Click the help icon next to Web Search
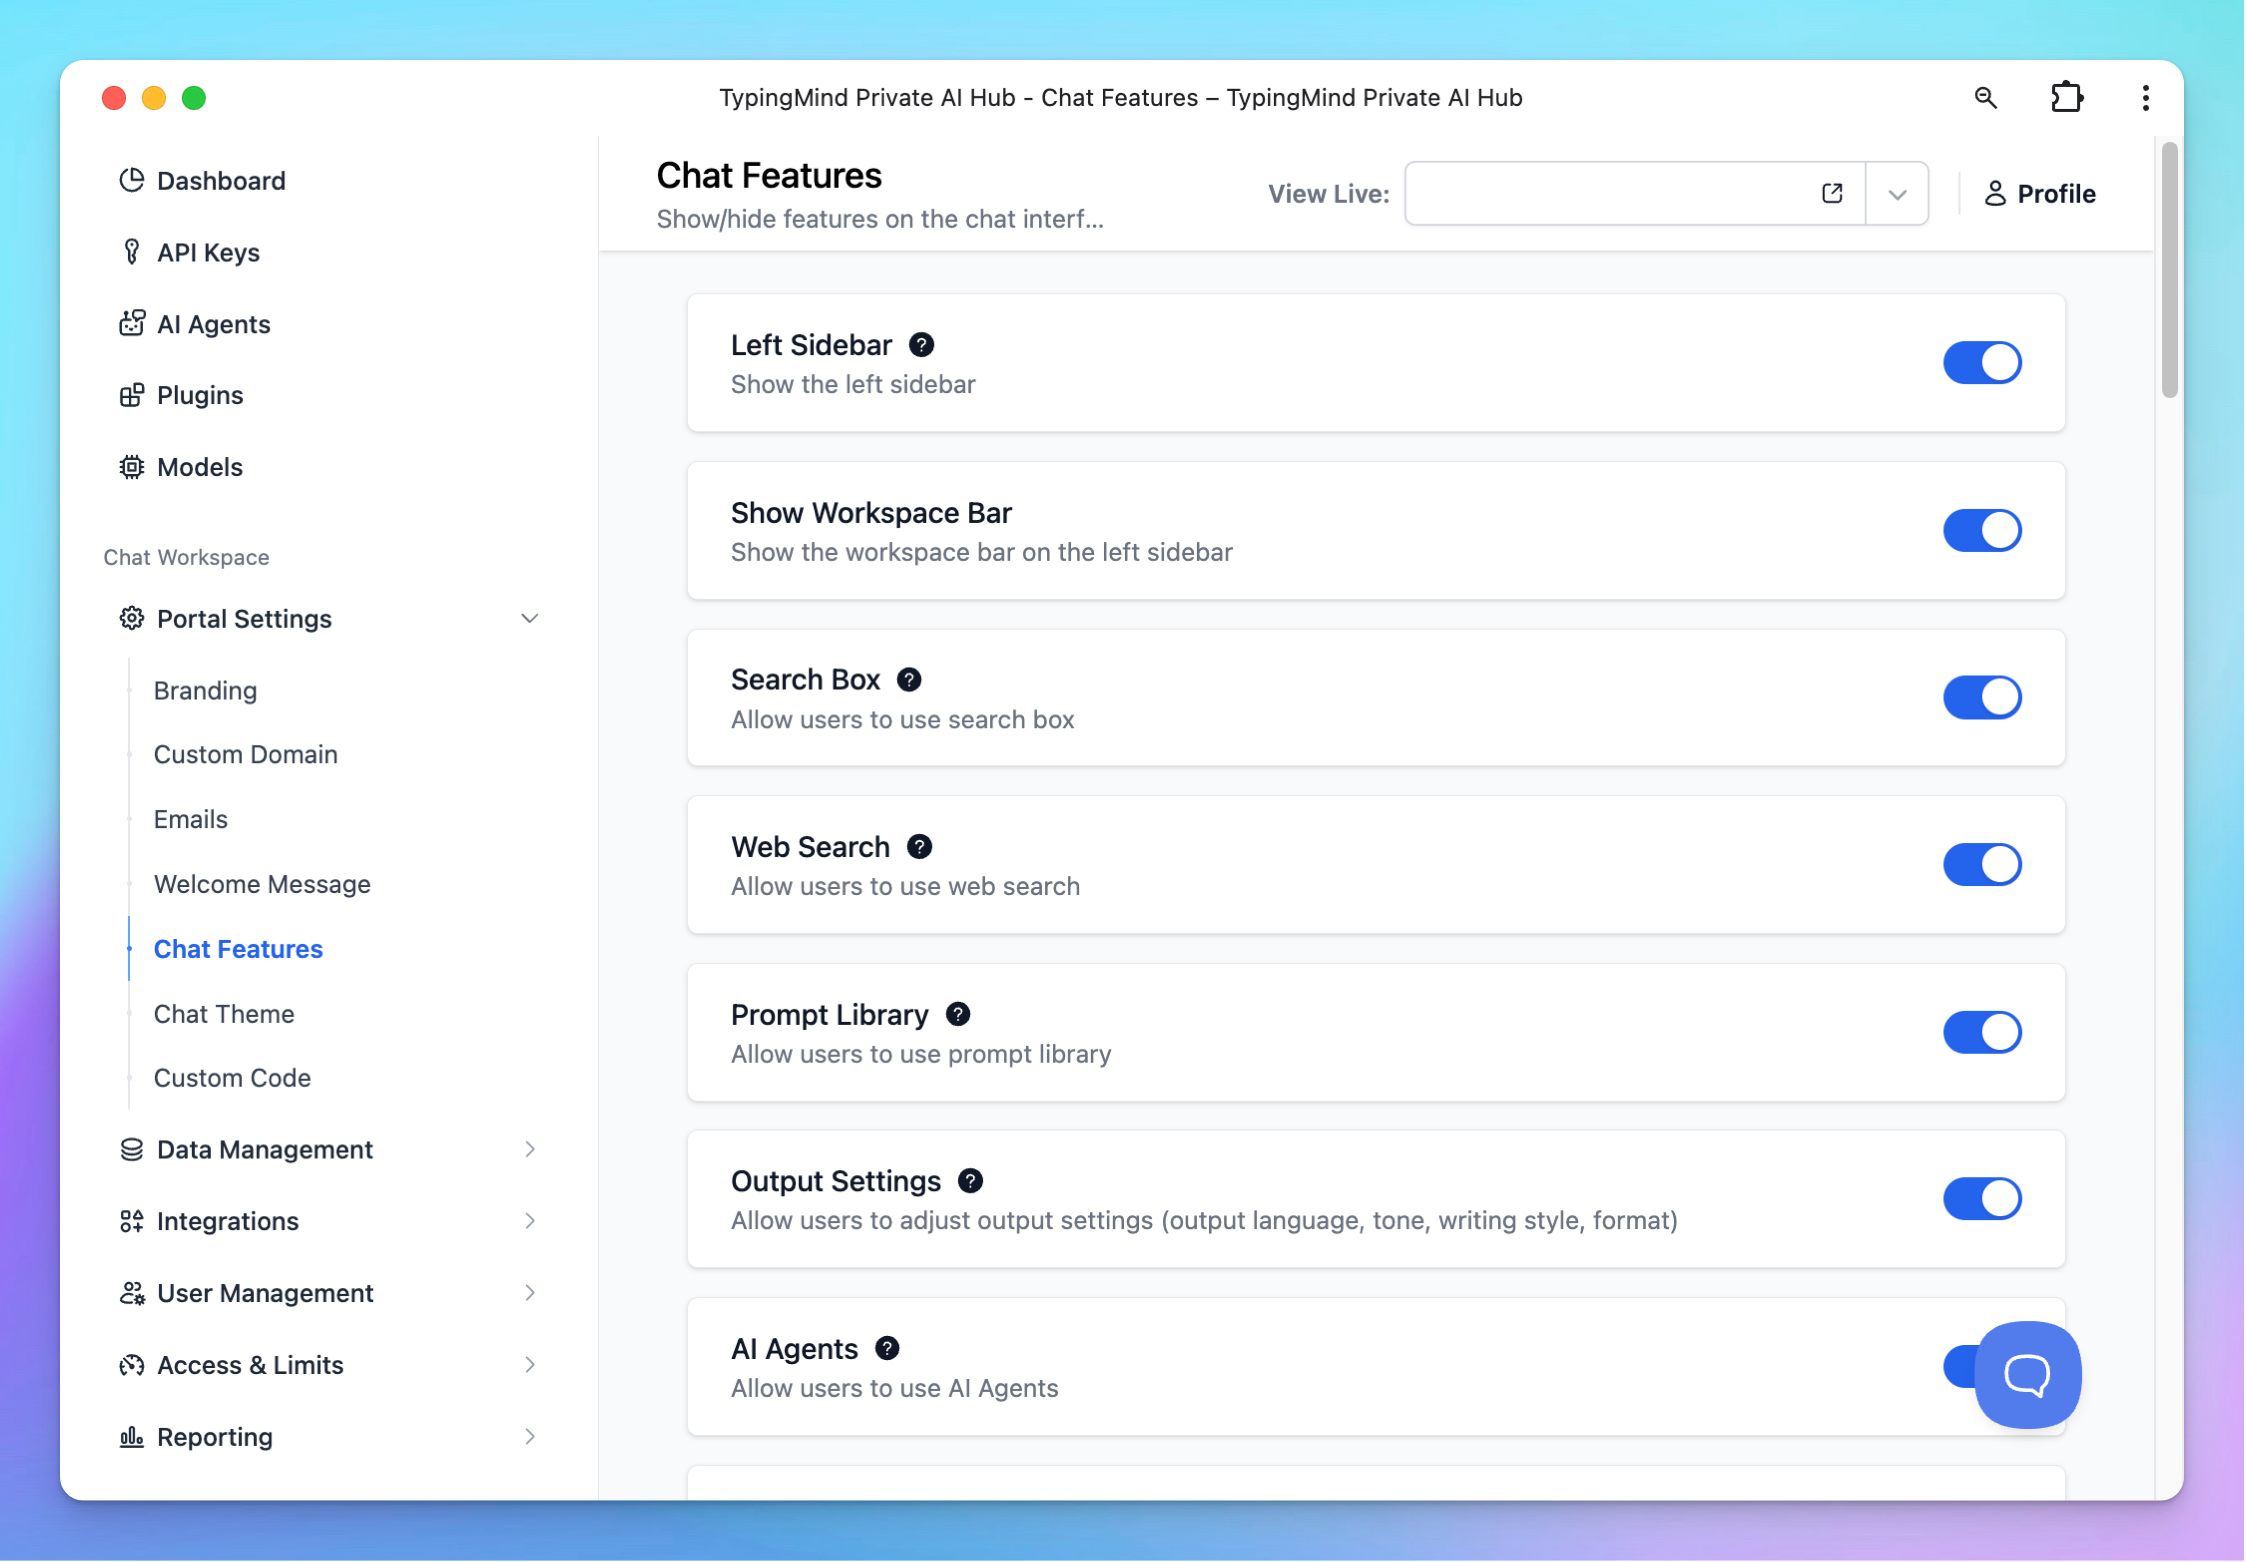The height and width of the screenshot is (1562, 2246). [919, 847]
